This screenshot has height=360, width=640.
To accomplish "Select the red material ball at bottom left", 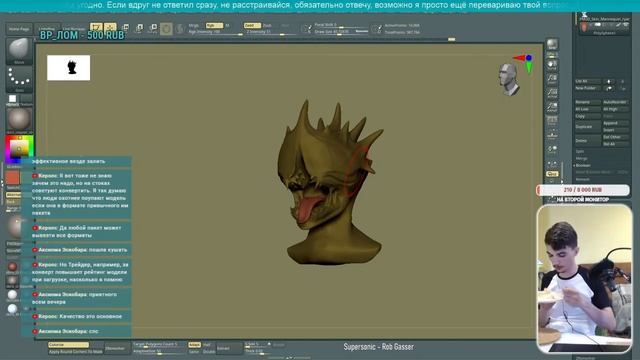I will tap(12, 267).
